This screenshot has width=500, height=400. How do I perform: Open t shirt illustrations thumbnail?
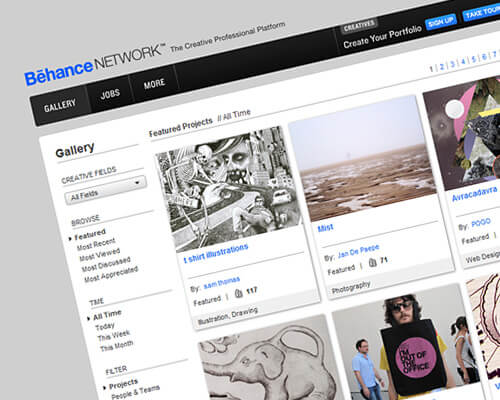coord(229,188)
